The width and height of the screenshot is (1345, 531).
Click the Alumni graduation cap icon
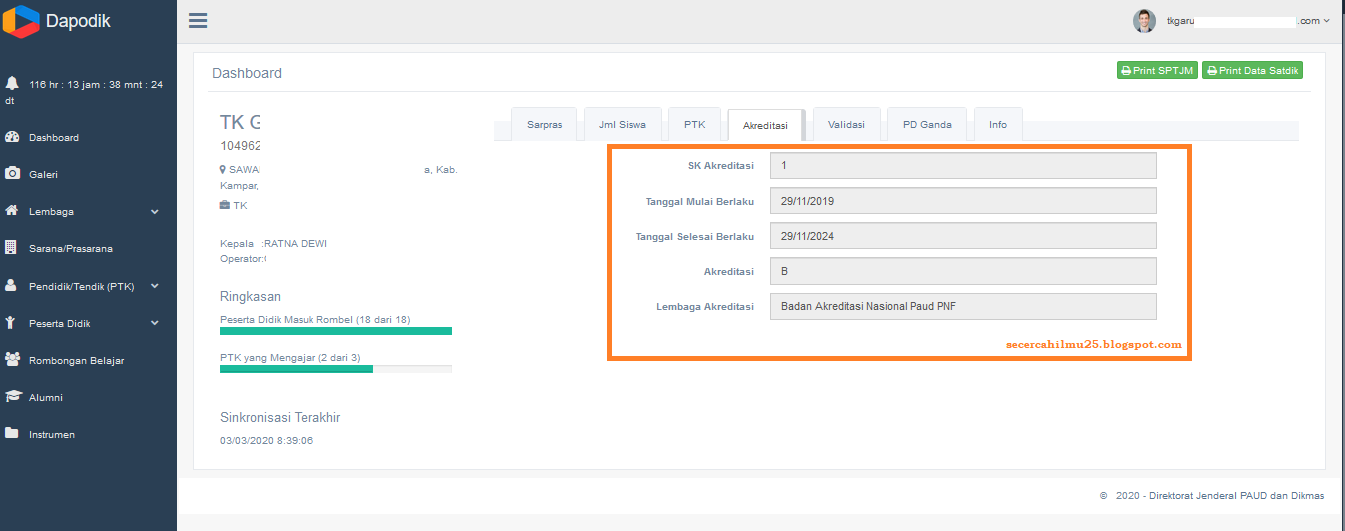coord(12,397)
